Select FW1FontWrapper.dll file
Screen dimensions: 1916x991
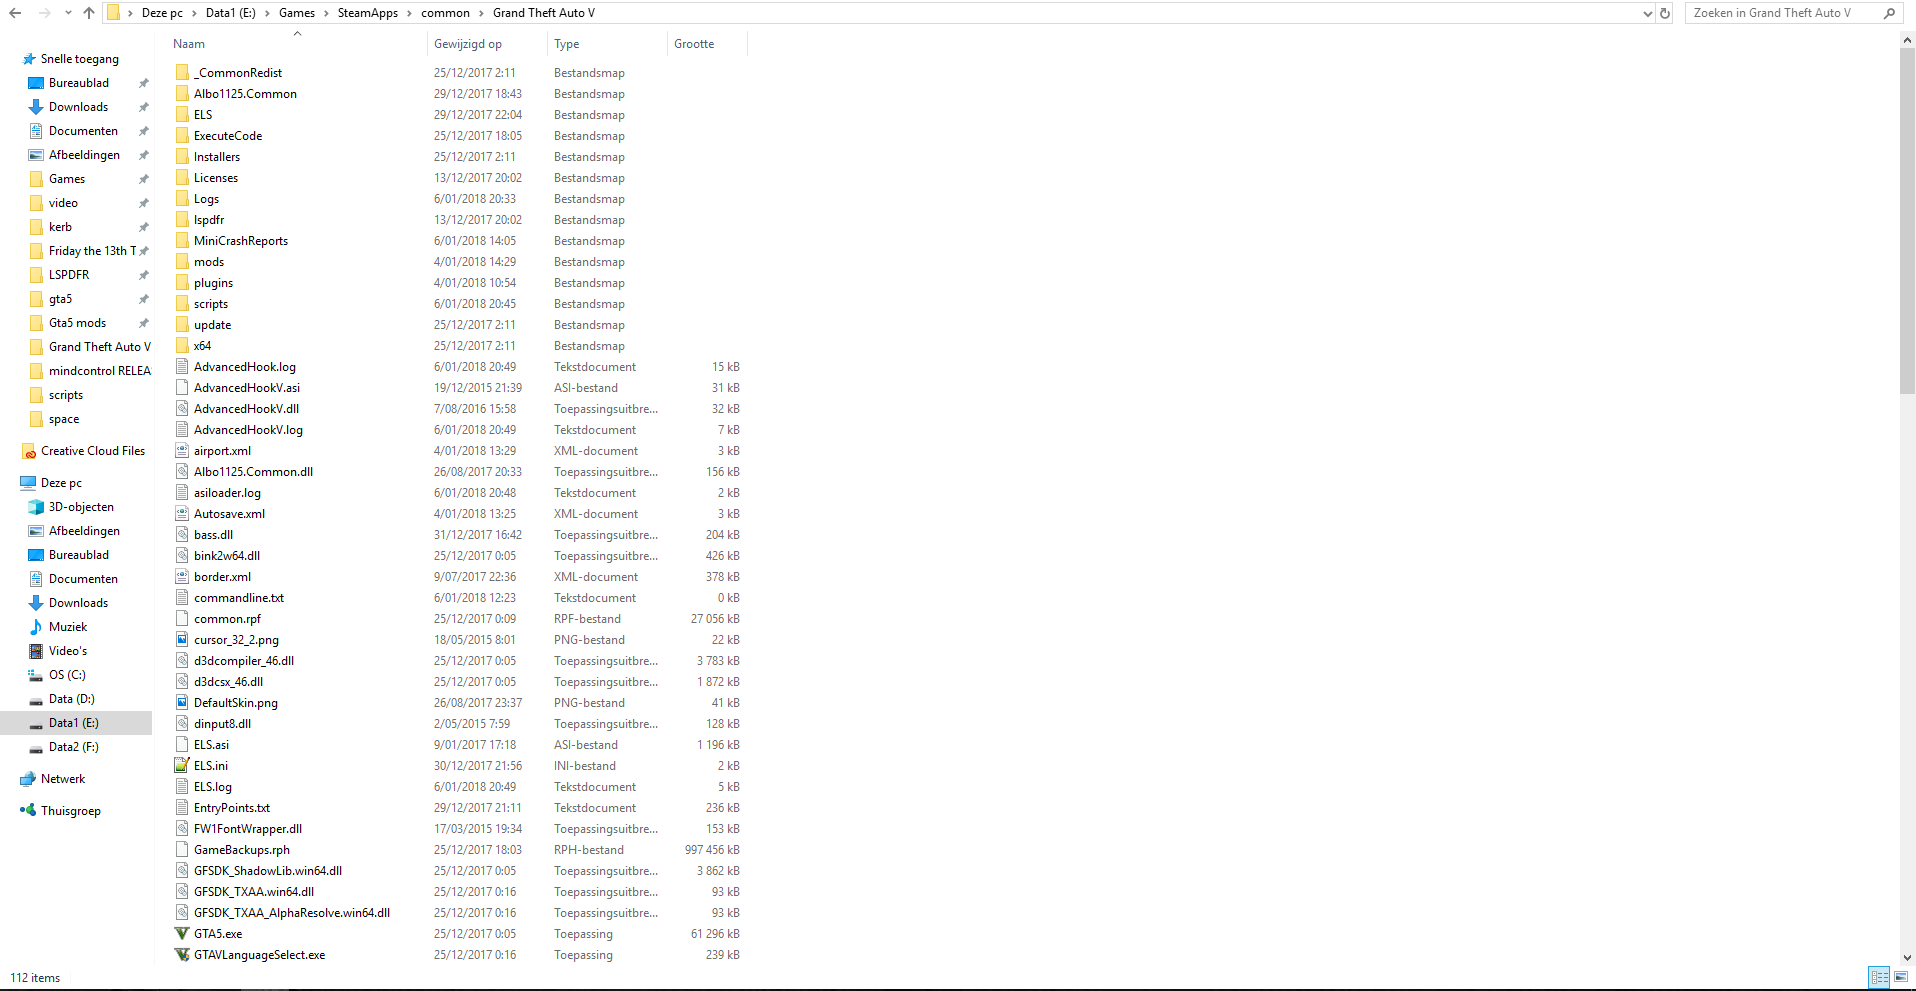tap(248, 829)
